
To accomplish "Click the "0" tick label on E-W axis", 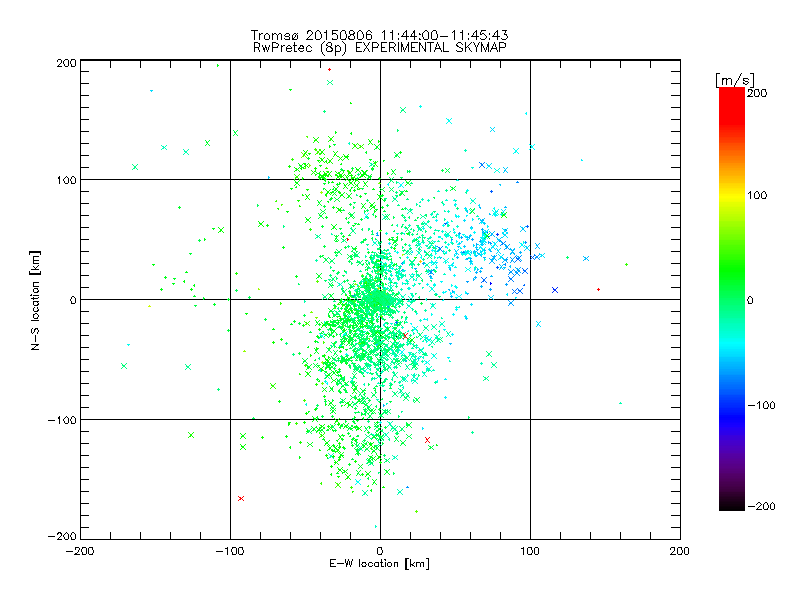I will point(380,551).
